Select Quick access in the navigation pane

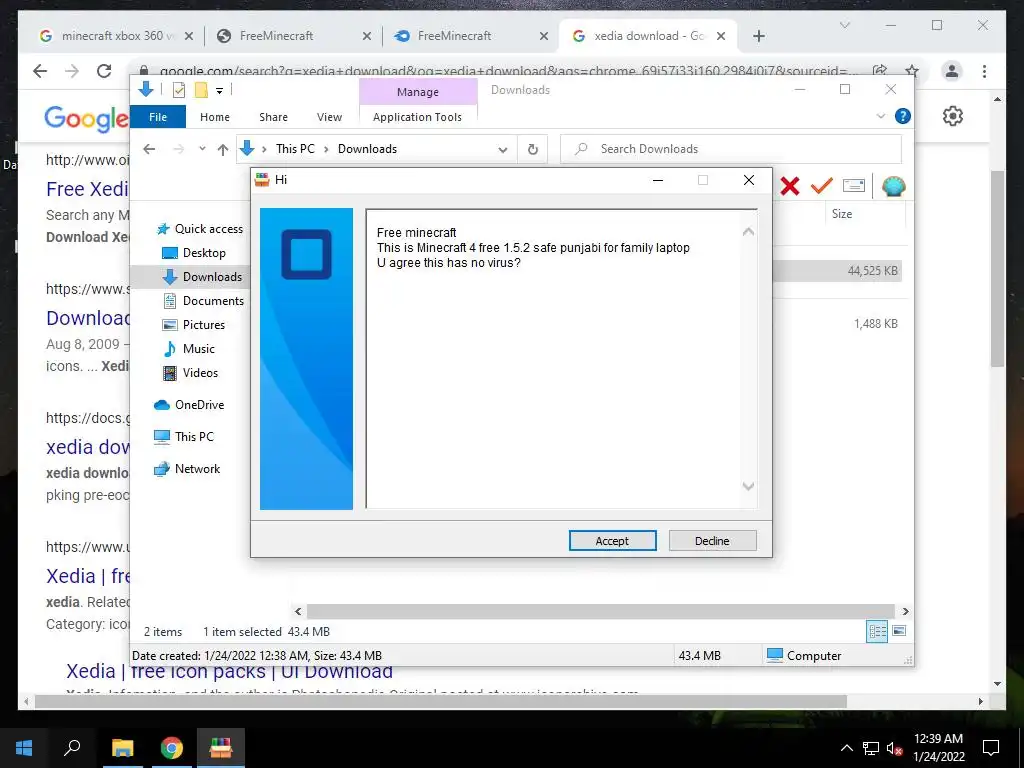pos(208,229)
